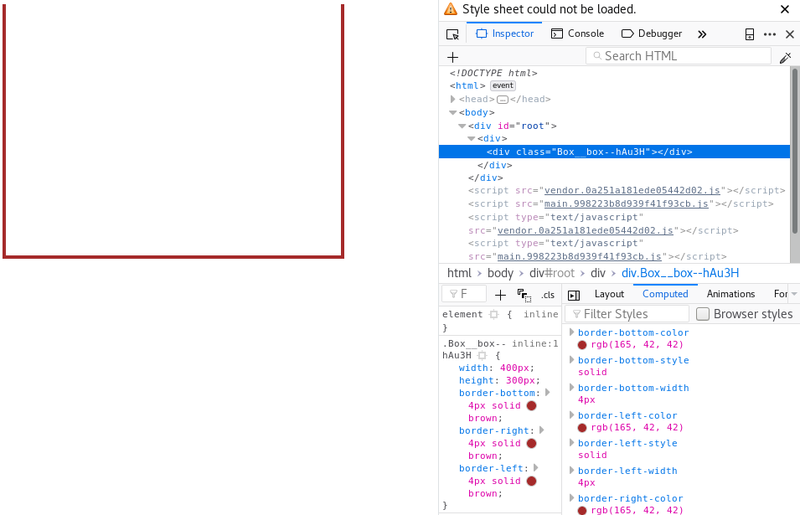Open responsive design mode
The width and height of the screenshot is (800, 515).
(x=749, y=34)
